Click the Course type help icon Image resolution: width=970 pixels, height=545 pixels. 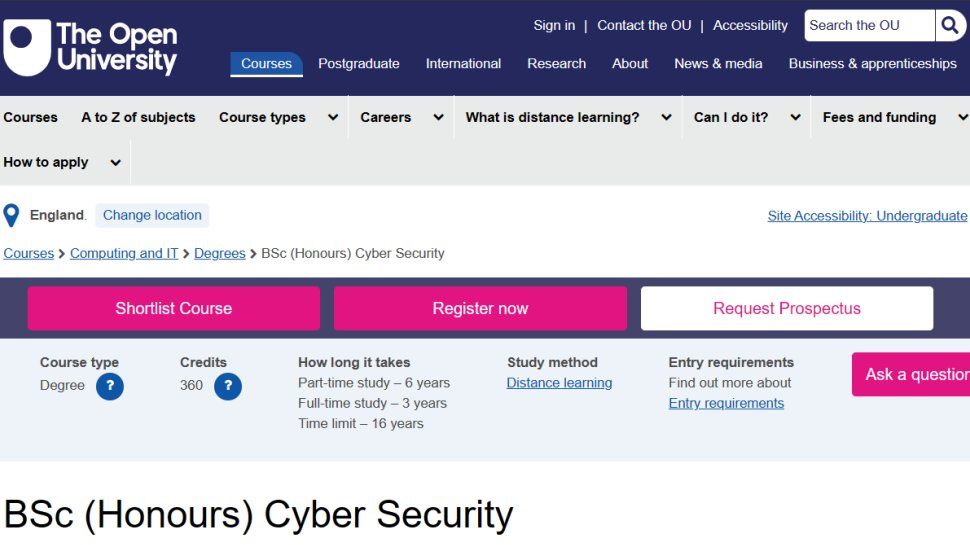pos(110,386)
